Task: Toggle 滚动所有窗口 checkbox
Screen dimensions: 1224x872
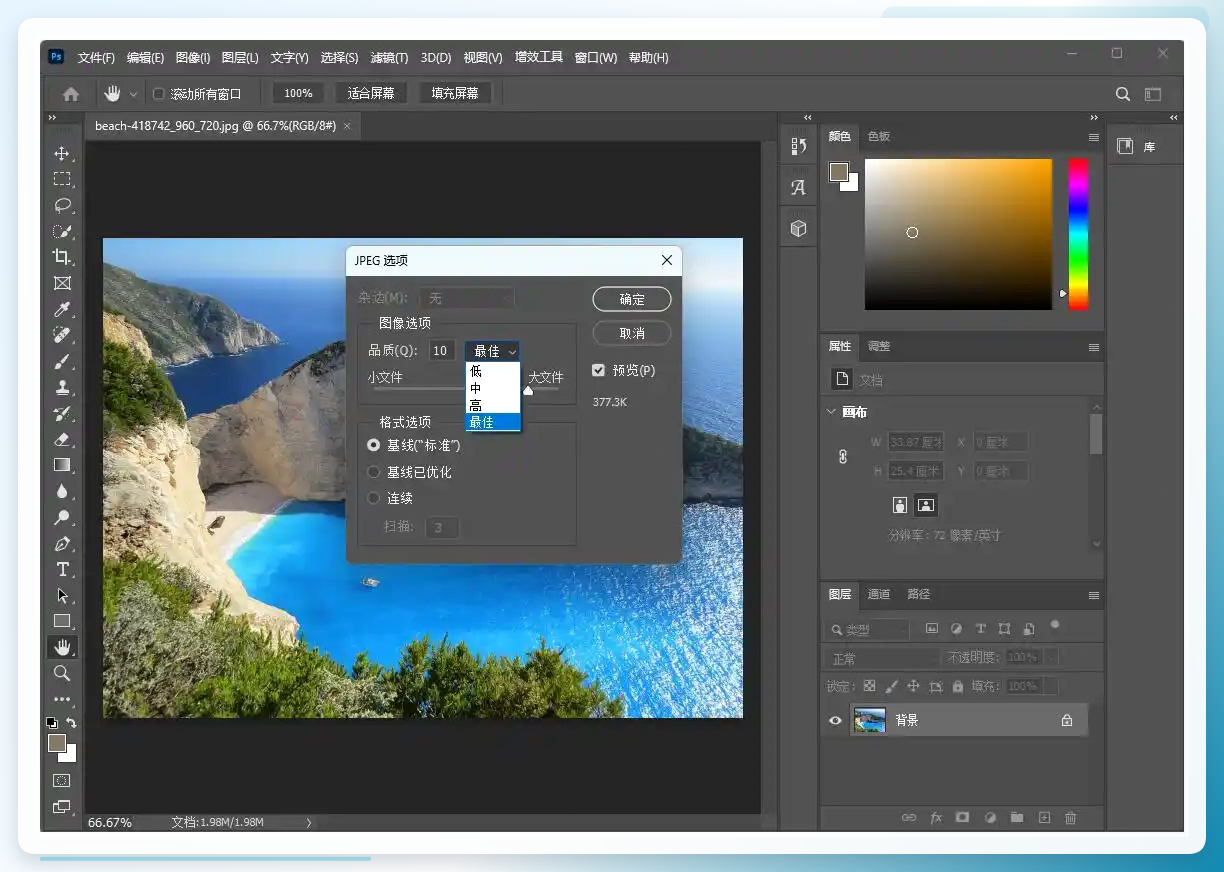Action: click(x=158, y=94)
